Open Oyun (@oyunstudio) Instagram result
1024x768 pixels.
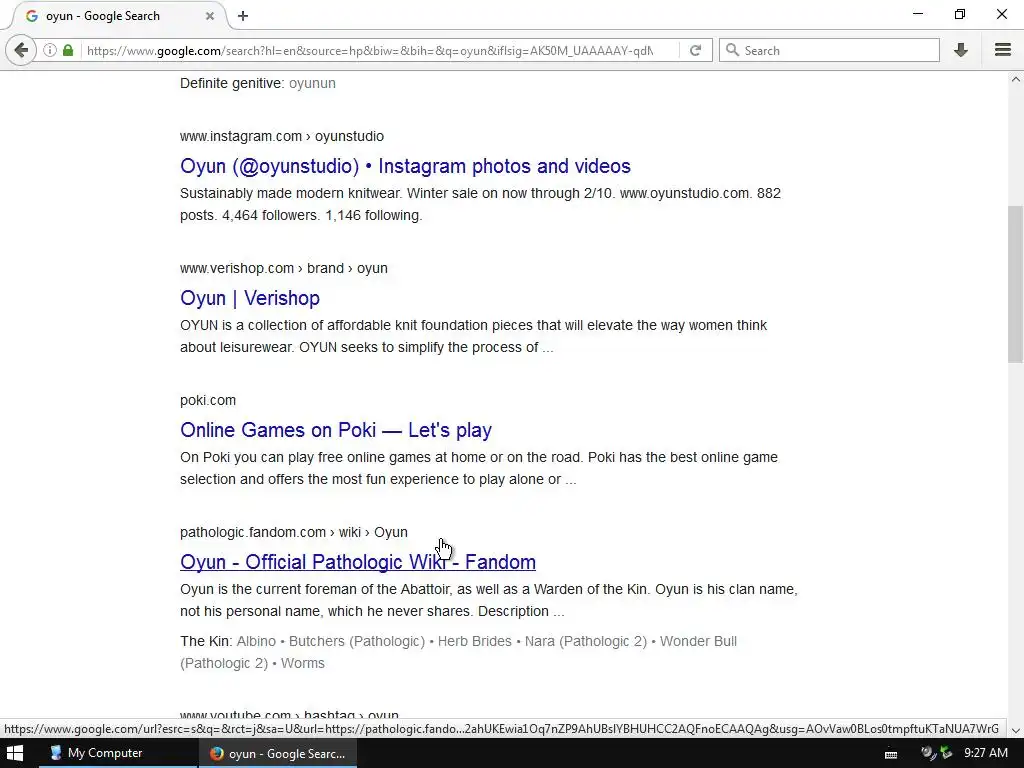pos(405,166)
